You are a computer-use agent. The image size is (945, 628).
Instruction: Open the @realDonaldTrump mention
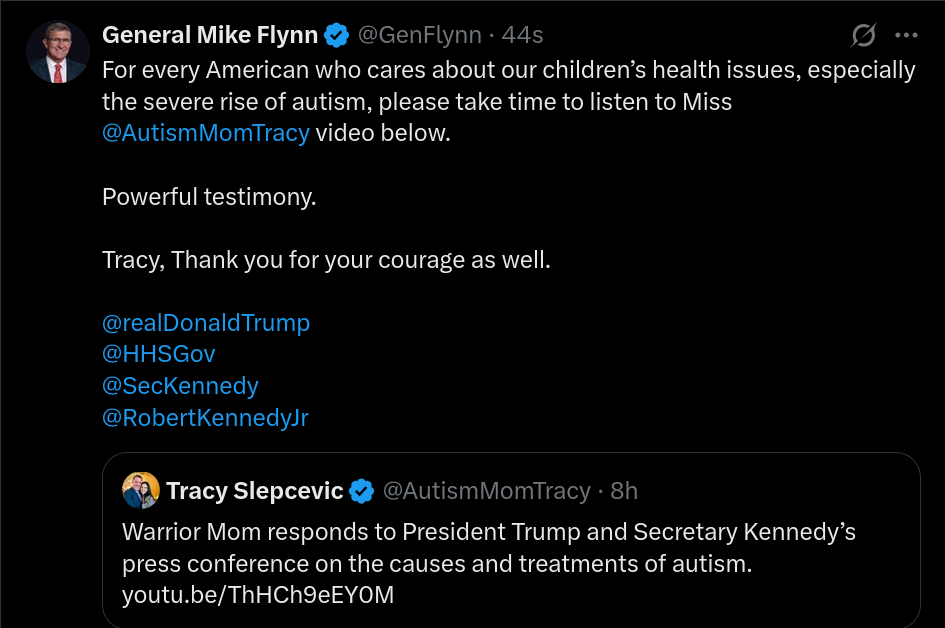206,323
